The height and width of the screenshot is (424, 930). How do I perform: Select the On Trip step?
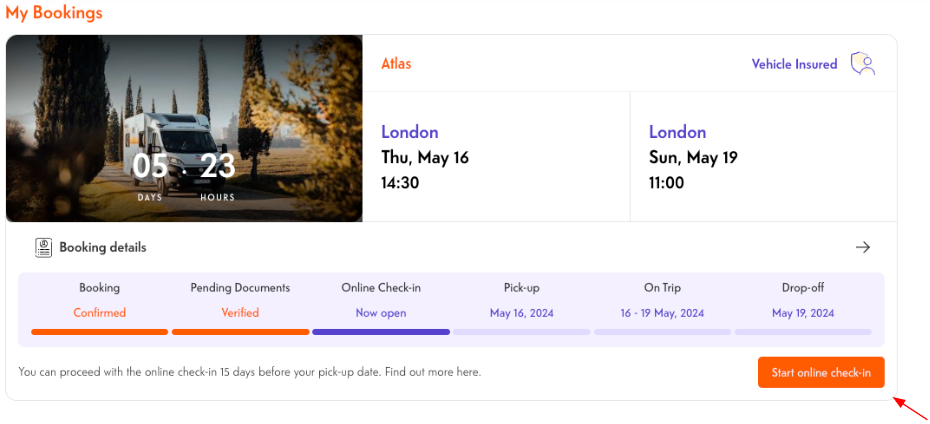pyautogui.click(x=662, y=300)
